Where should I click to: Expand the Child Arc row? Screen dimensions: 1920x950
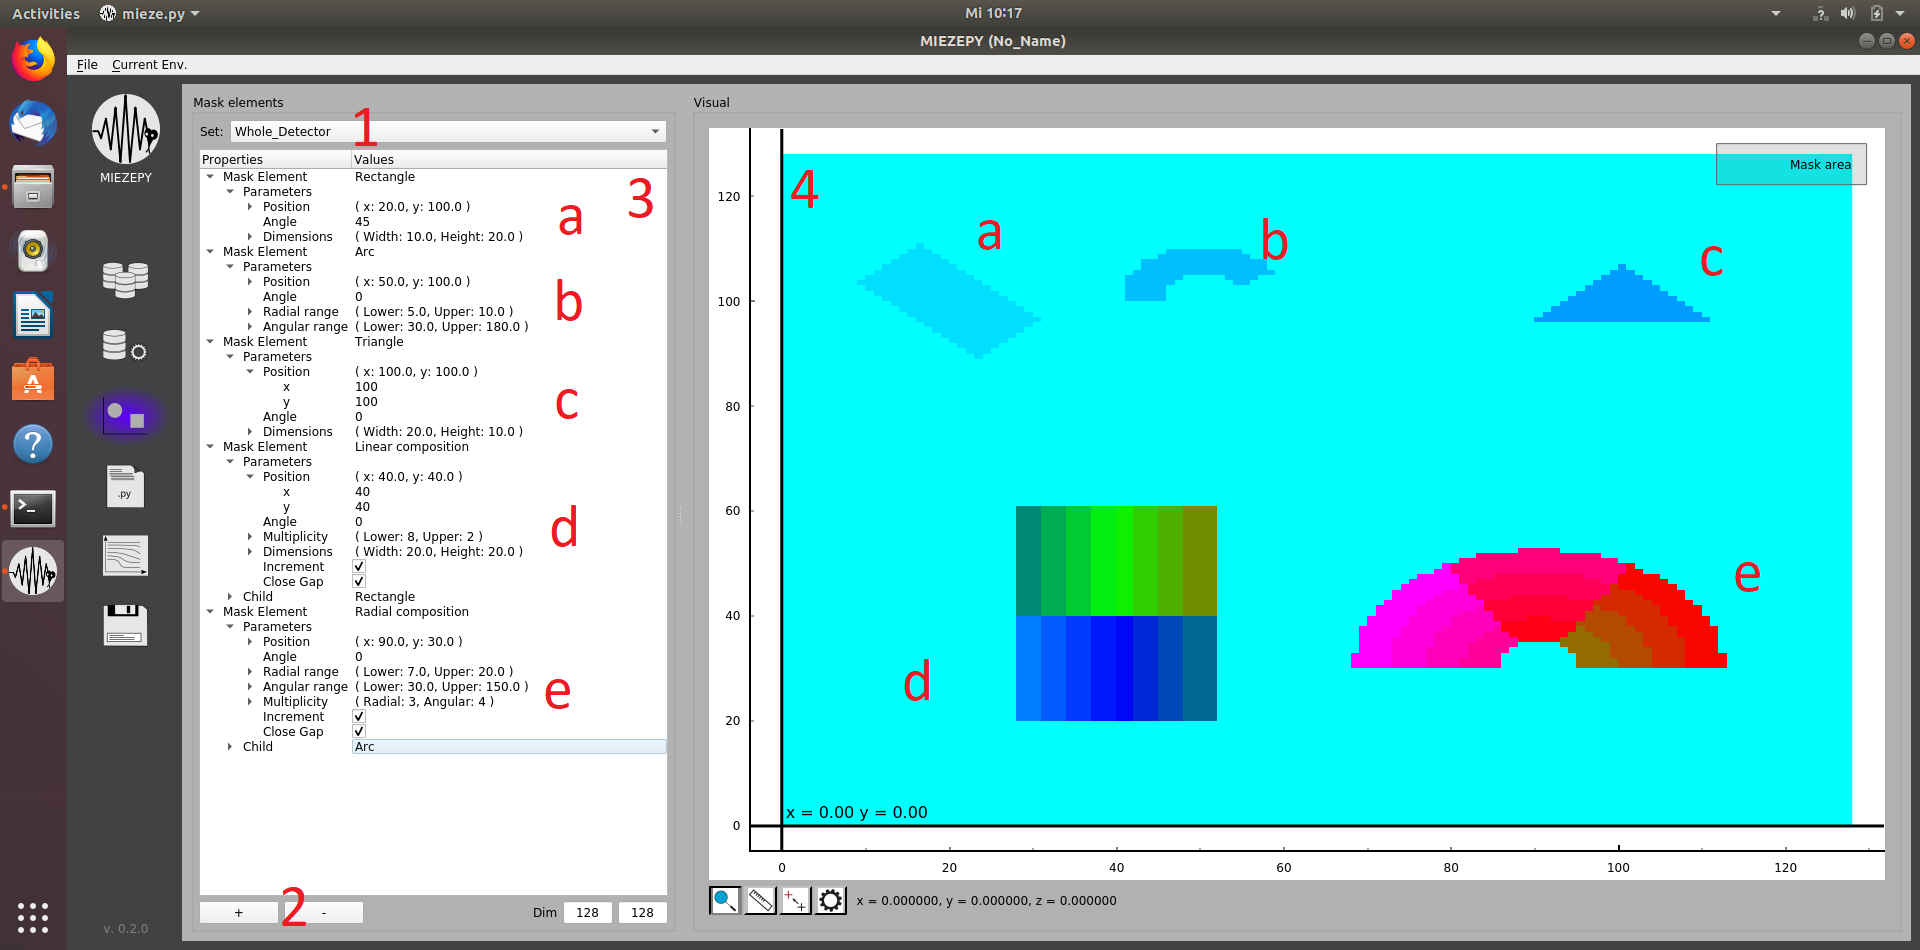[230, 746]
